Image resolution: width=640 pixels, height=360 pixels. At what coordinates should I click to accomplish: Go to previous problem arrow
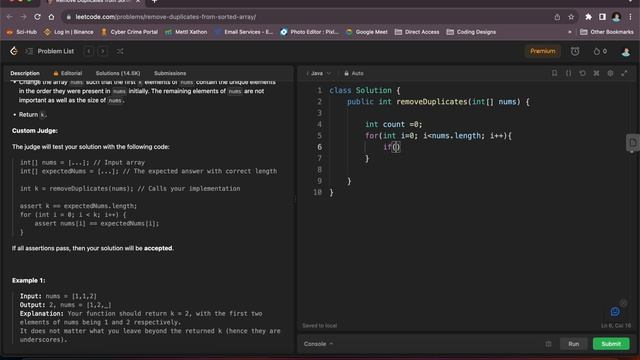89,51
